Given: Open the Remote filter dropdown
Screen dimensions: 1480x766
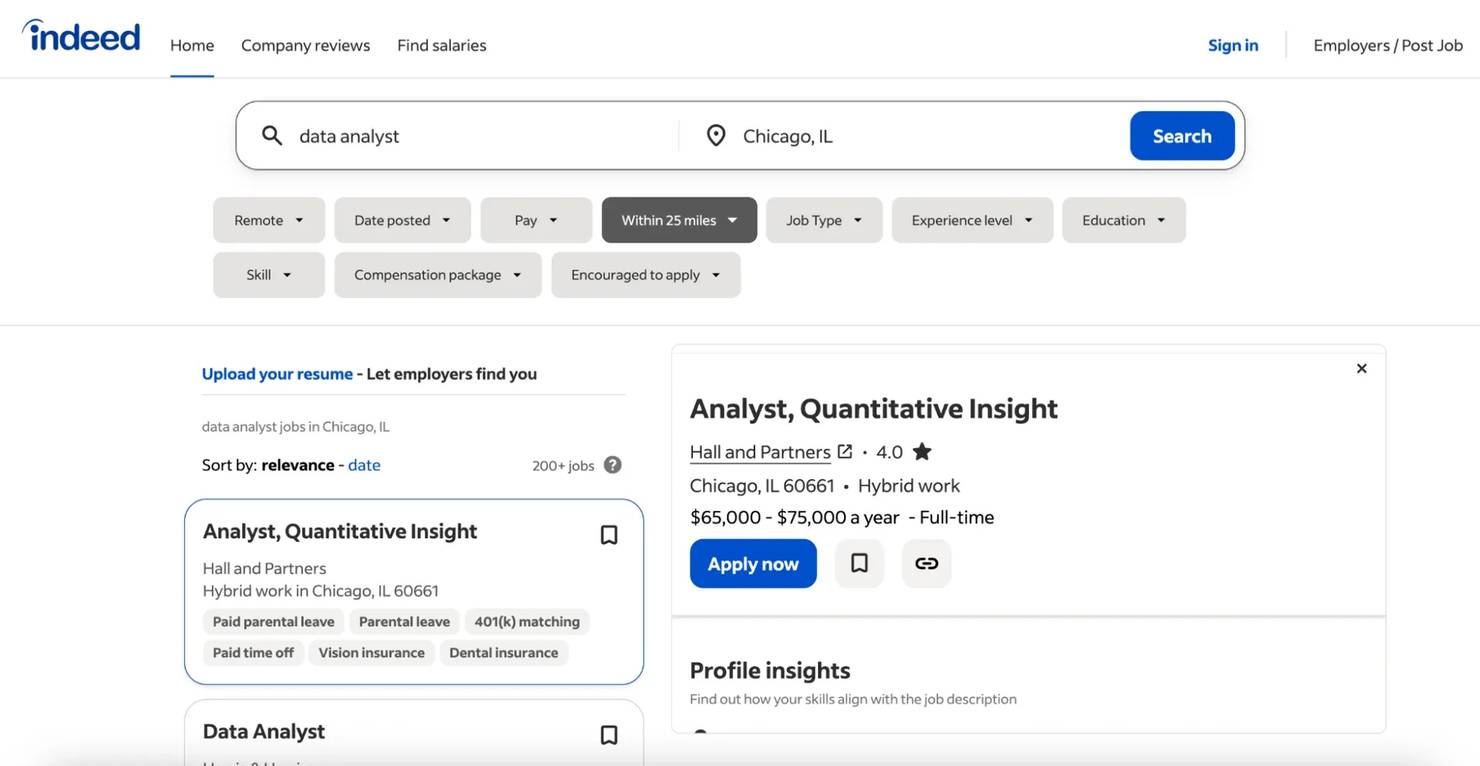Looking at the screenshot, I should (269, 220).
